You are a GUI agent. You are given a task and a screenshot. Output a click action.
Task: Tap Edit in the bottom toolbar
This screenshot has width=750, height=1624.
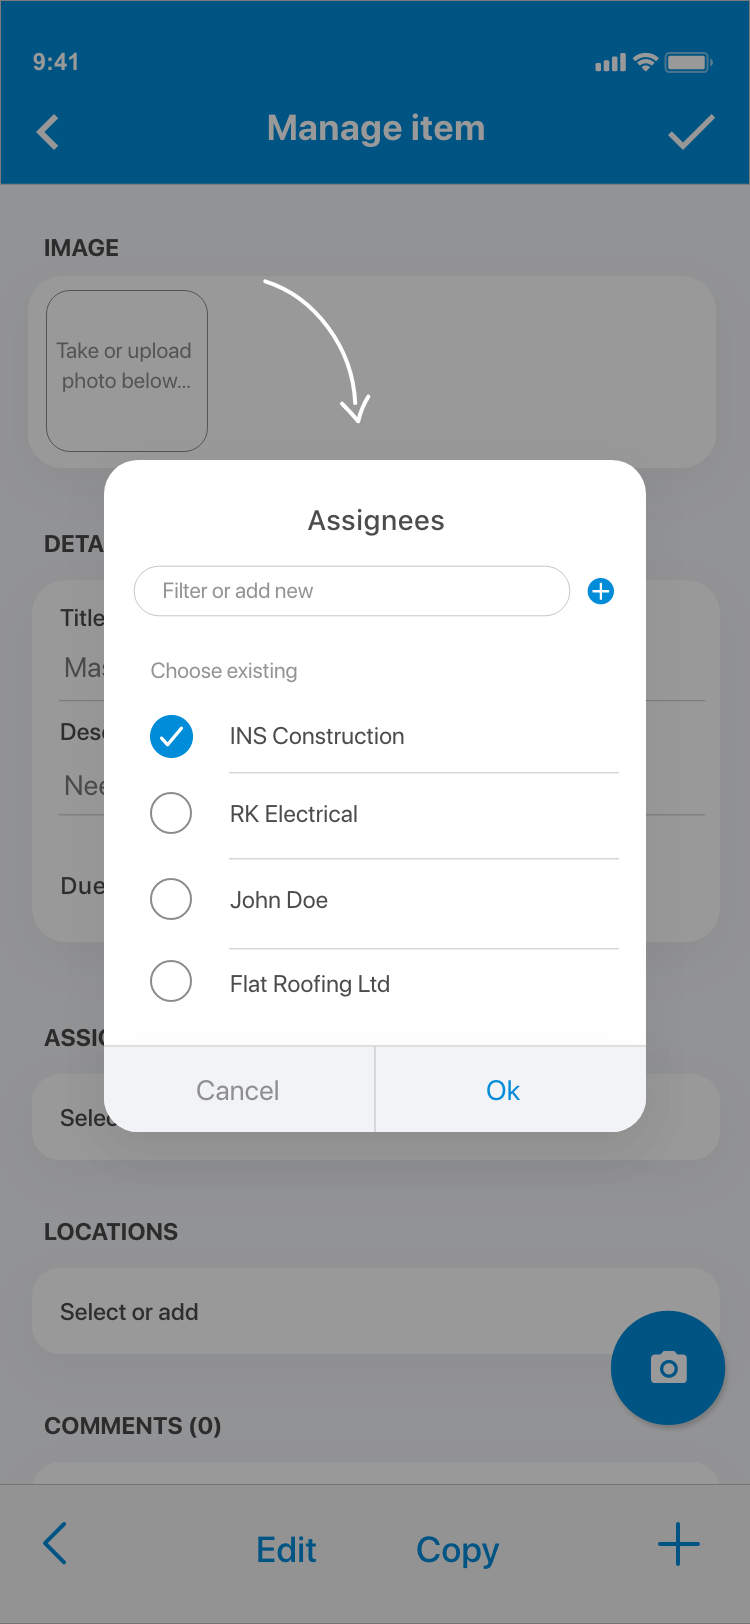(x=286, y=1549)
